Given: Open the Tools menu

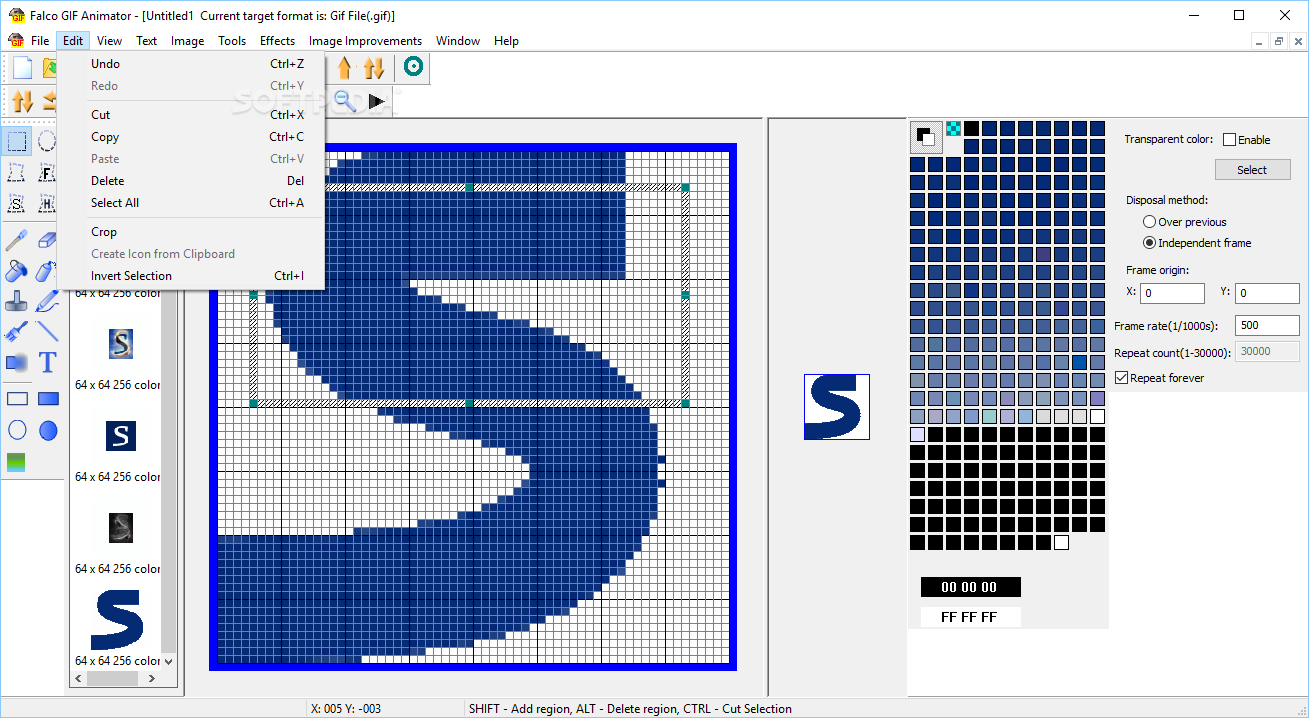Looking at the screenshot, I should click(x=232, y=41).
